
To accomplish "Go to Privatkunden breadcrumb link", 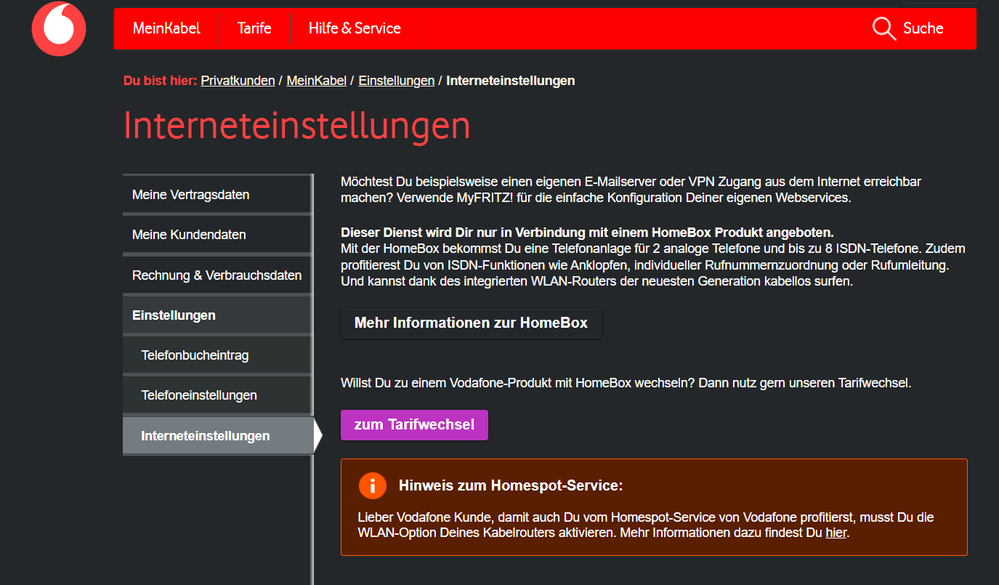I will tap(238, 81).
